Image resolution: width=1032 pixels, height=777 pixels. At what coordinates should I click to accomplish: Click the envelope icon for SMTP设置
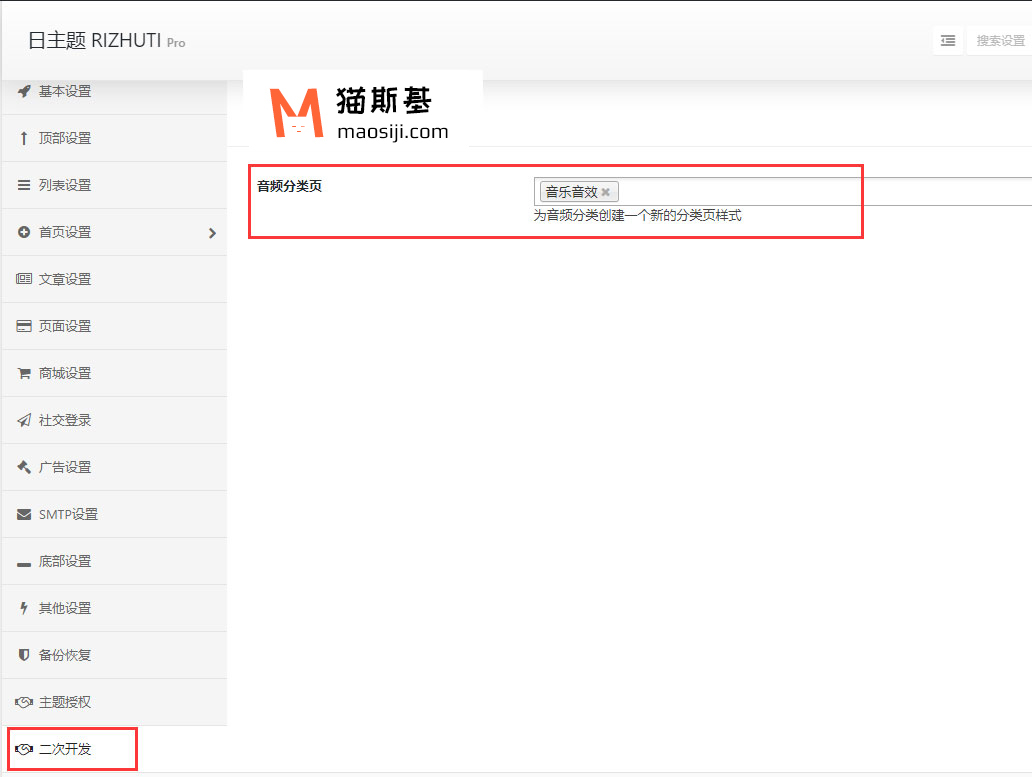click(x=24, y=514)
